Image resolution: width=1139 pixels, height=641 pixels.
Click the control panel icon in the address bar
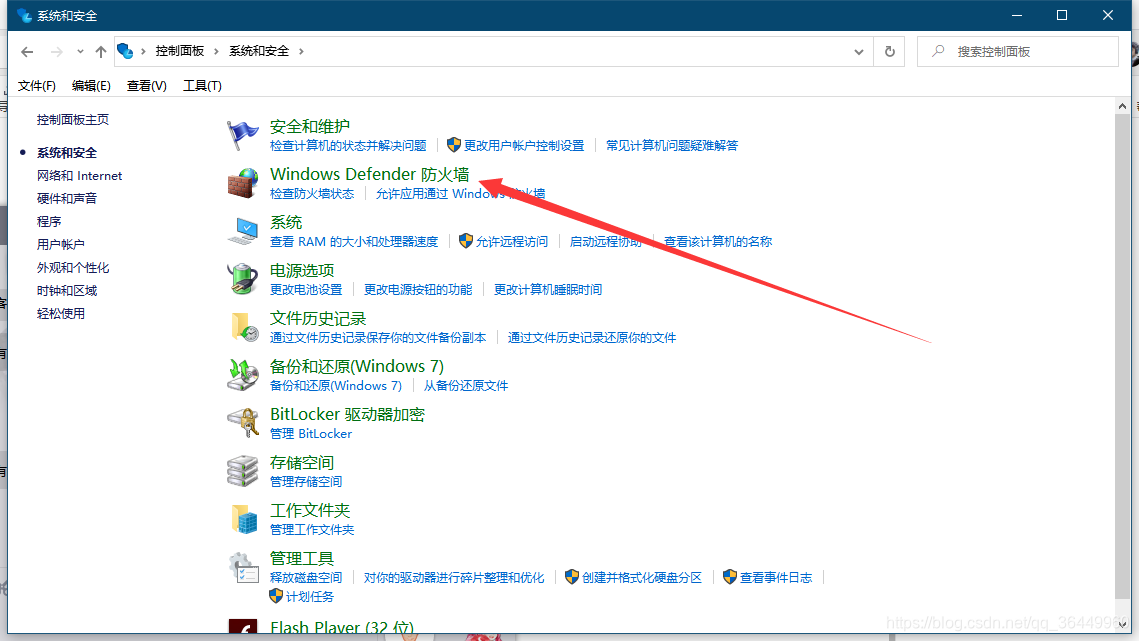[x=125, y=51]
